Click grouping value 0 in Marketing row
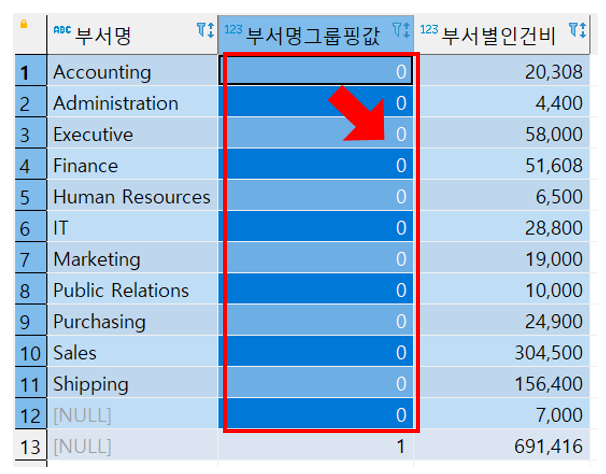Viewport: 606px width, 474px height. click(316, 258)
